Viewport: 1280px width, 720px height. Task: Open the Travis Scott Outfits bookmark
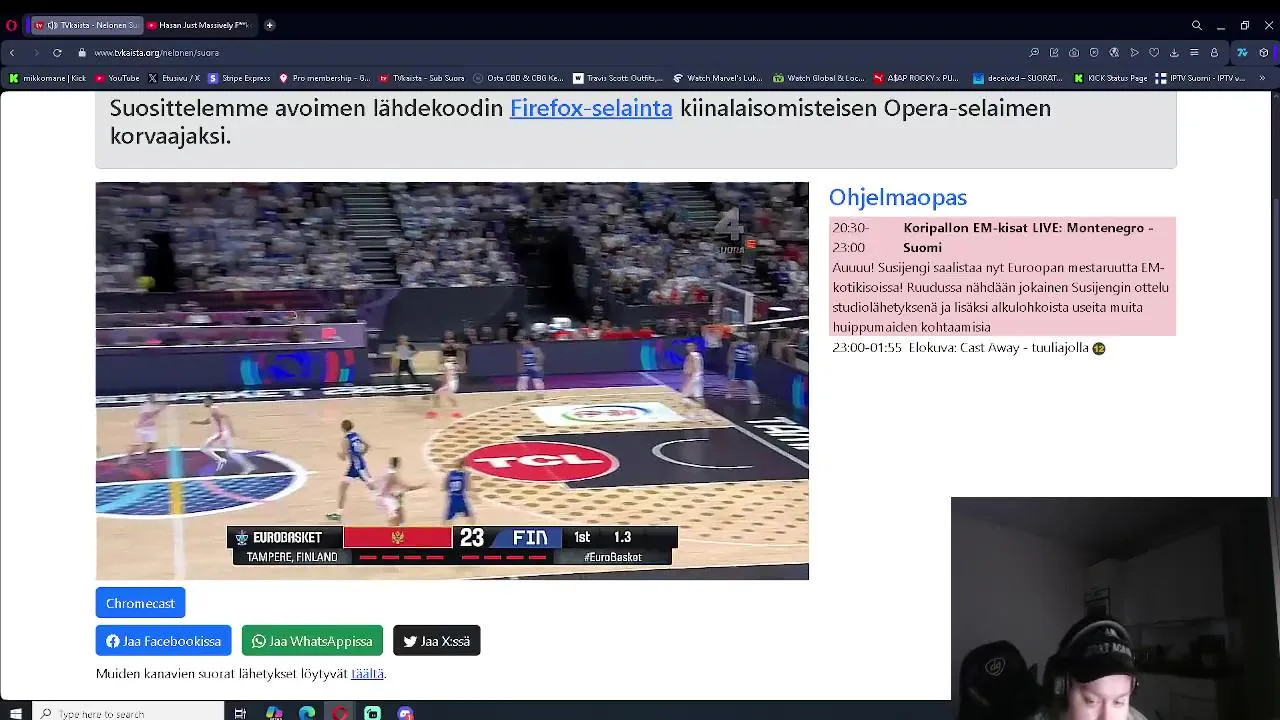618,78
